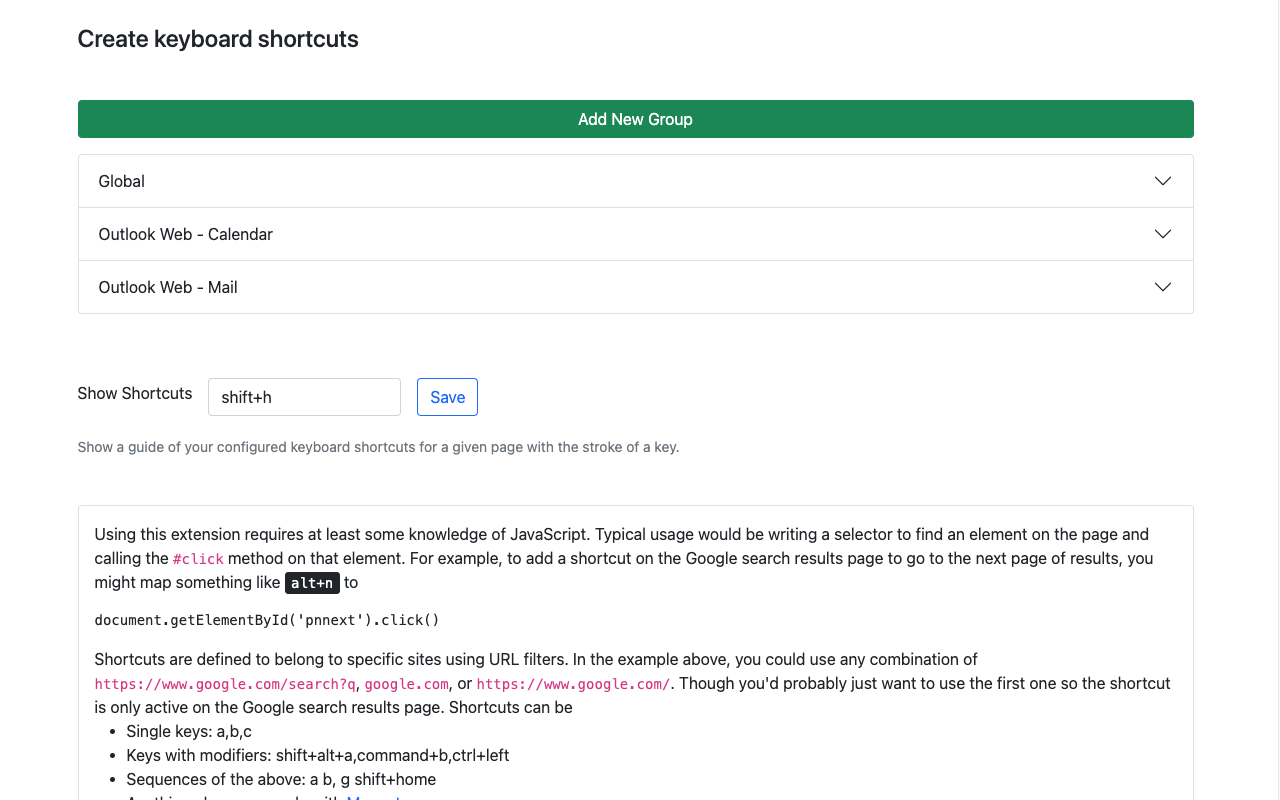Click the Create keyboard shortcuts heading
Viewport: 1280px width, 800px height.
click(218, 39)
